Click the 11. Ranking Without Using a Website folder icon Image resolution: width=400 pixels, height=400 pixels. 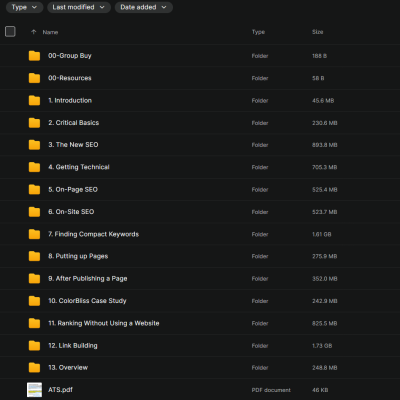(34, 323)
